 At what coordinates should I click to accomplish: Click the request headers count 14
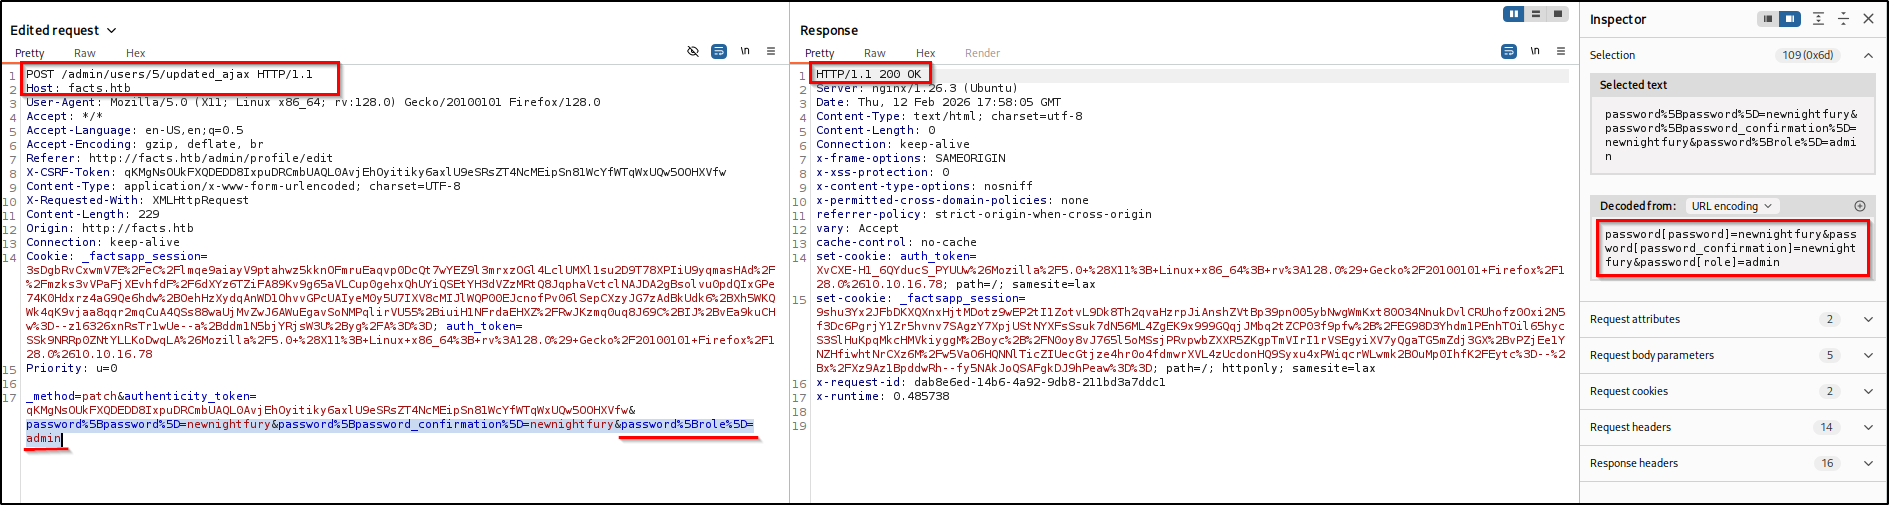tap(1827, 427)
